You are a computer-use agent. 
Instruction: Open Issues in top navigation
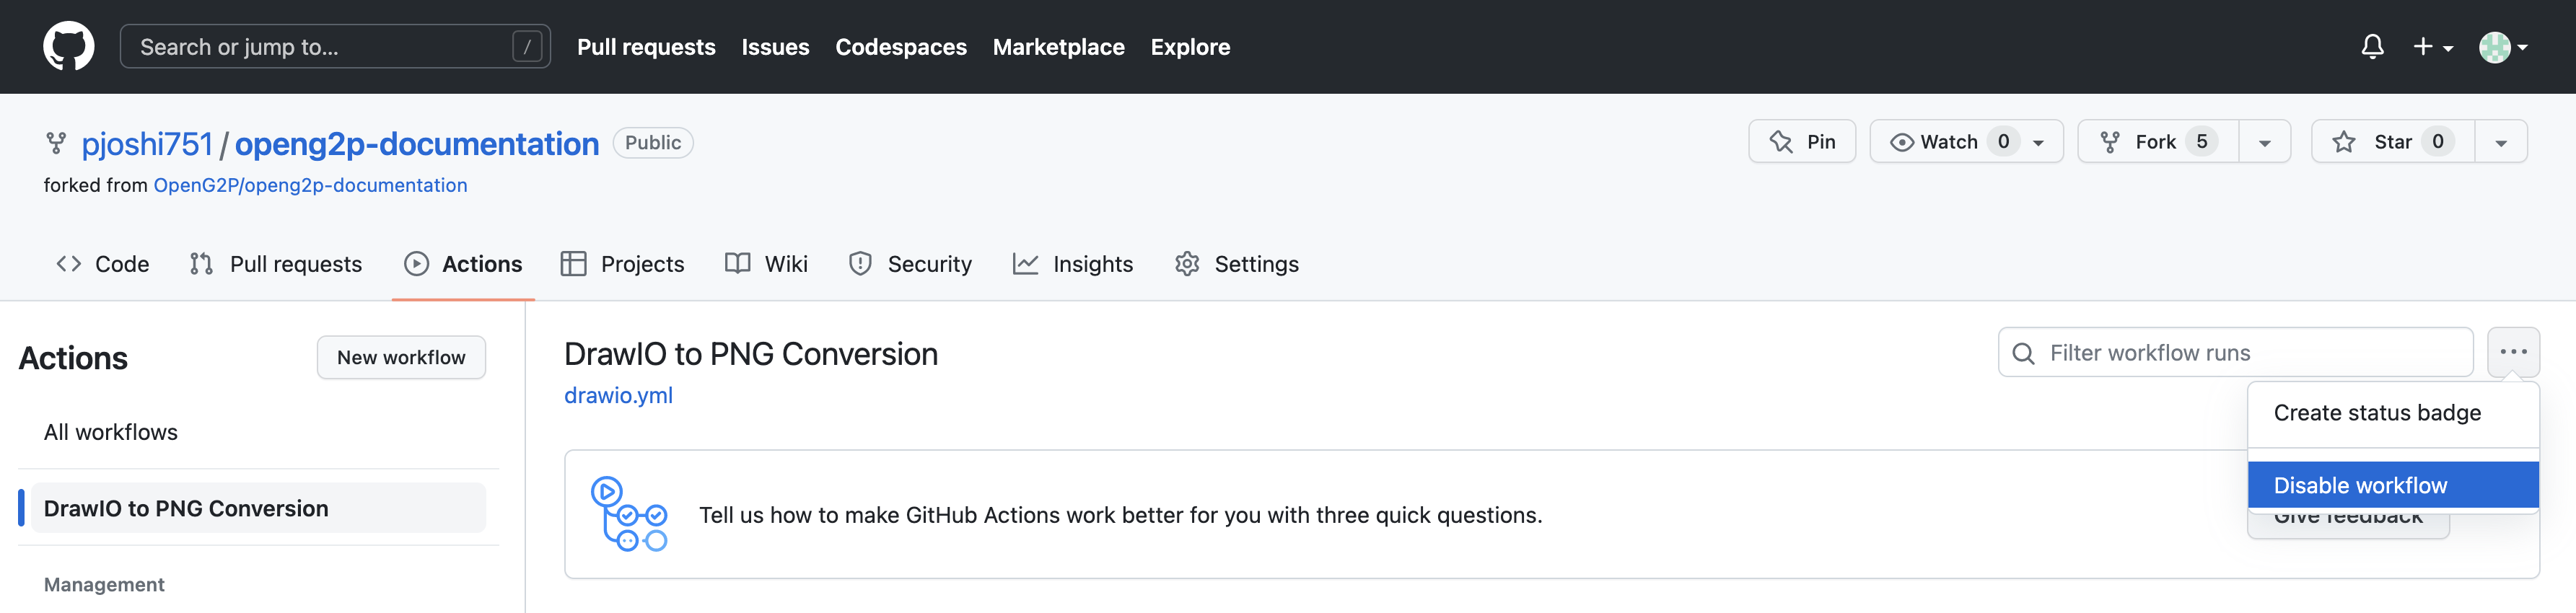[x=775, y=47]
